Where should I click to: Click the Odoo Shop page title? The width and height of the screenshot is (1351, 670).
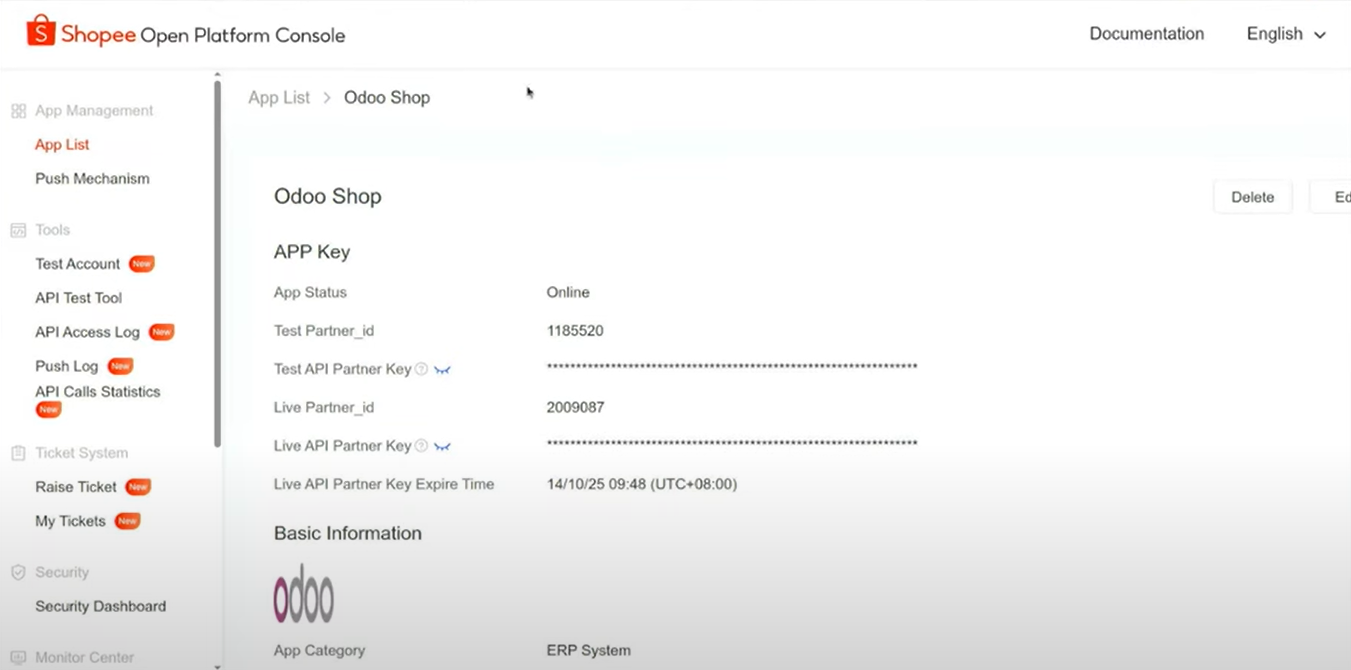tap(328, 197)
